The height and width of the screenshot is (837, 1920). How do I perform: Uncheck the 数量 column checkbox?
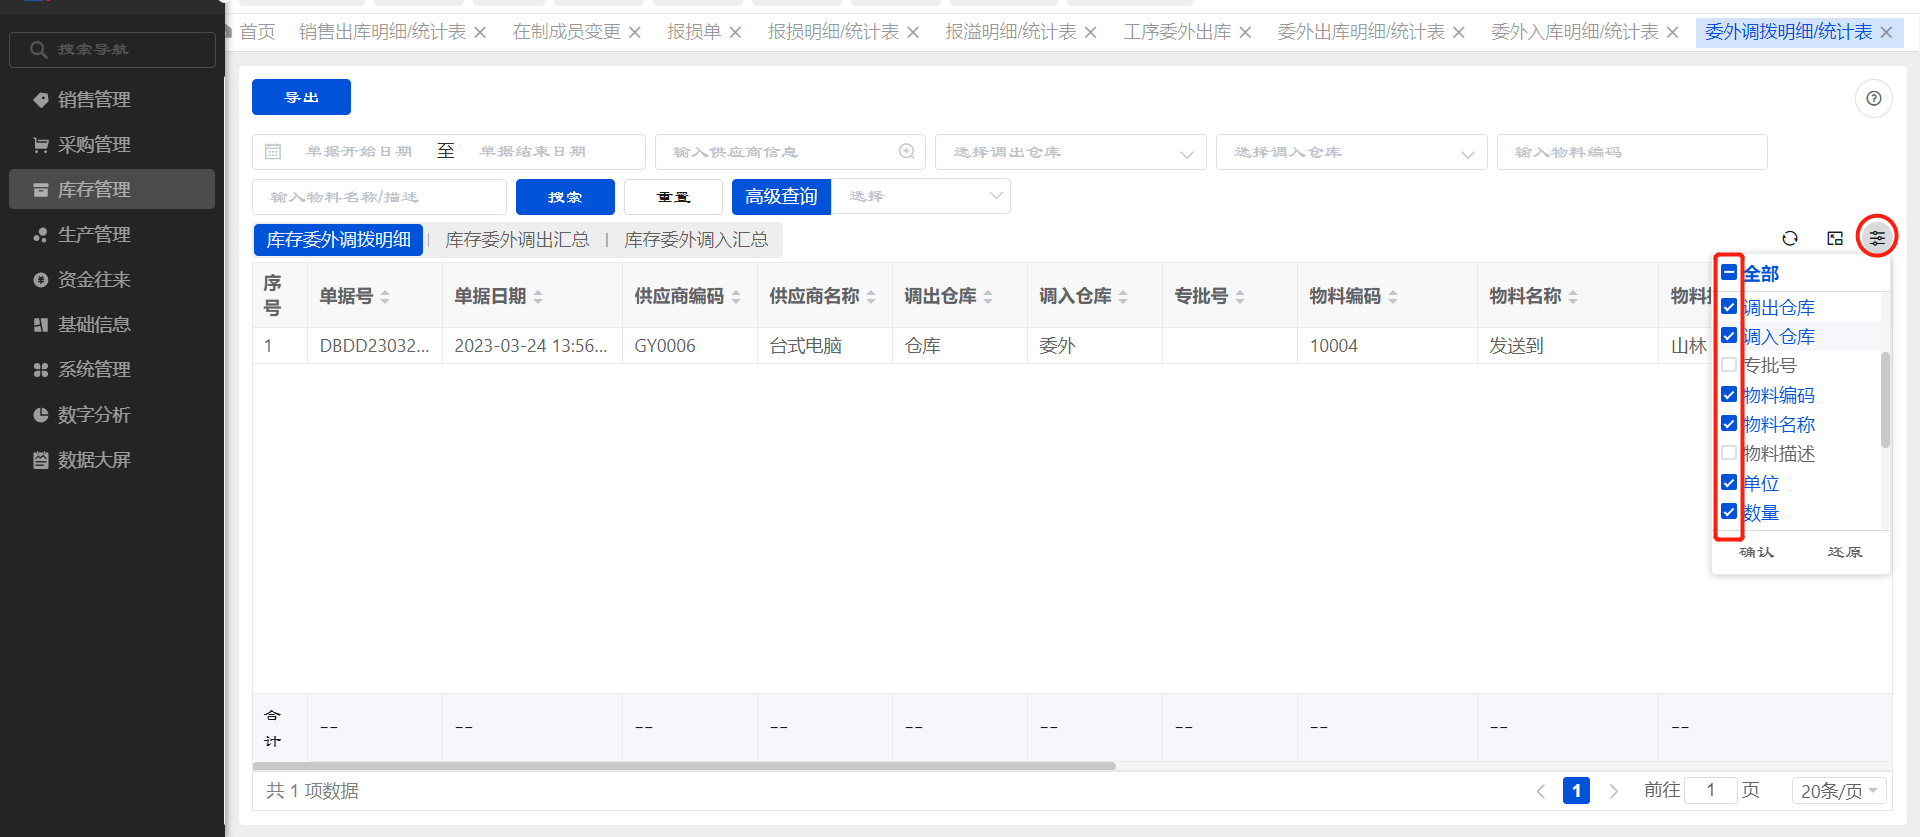[x=1729, y=512]
